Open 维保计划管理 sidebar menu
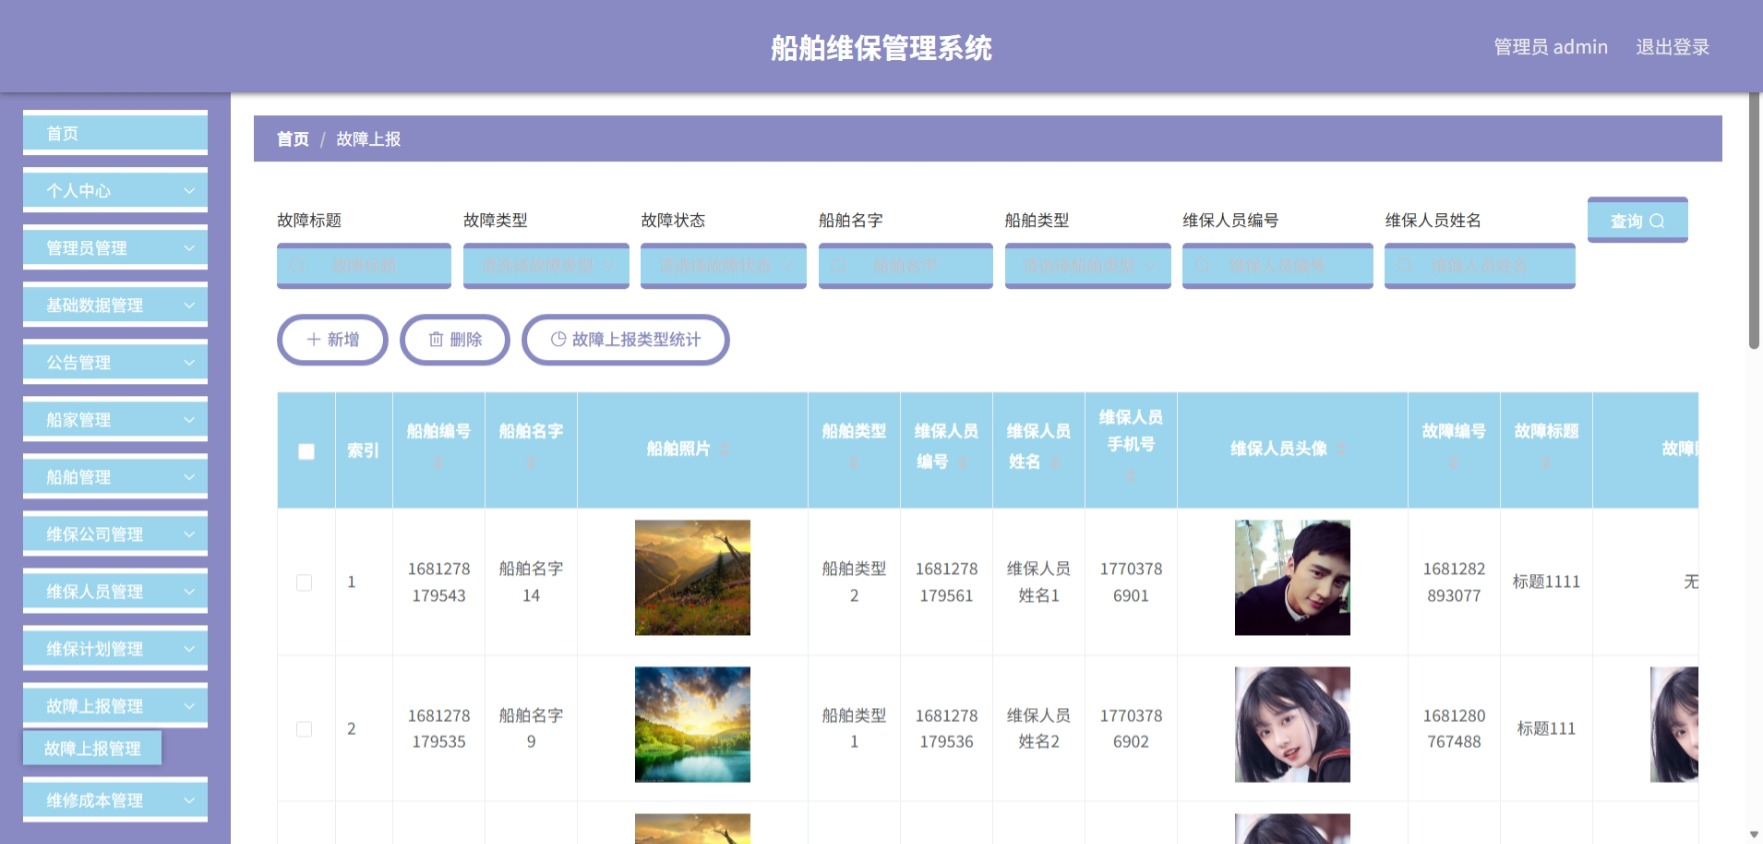This screenshot has height=844, width=1763. (x=115, y=648)
